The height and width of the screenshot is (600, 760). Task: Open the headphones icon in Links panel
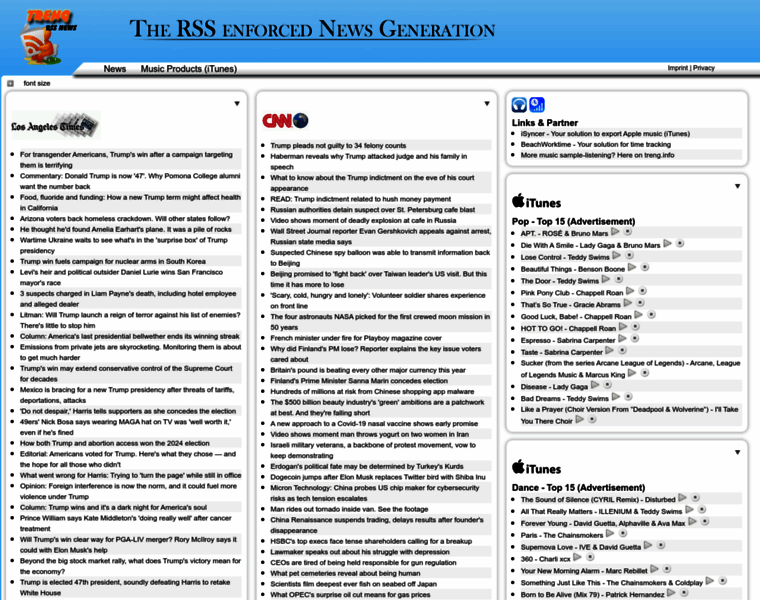coord(519,105)
